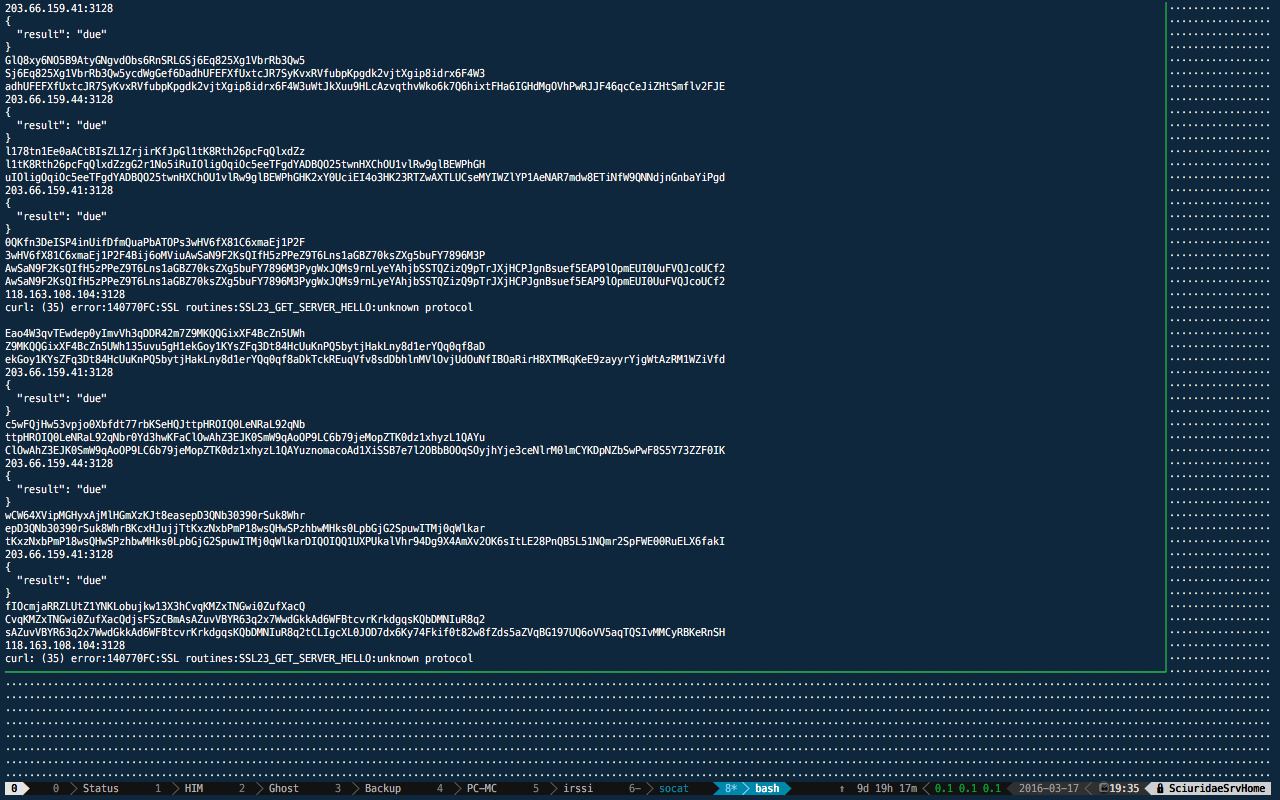Click the lock icon beside the hostname

click(1159, 788)
